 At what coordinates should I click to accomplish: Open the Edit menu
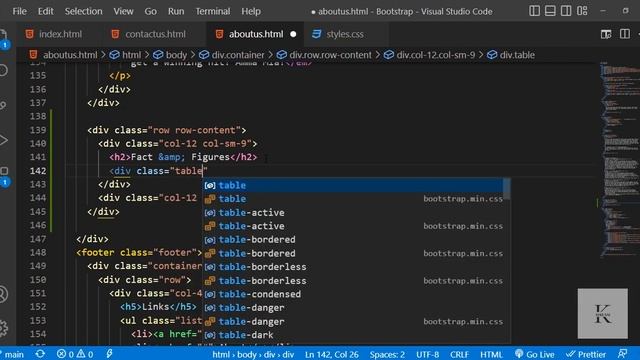pyautogui.click(x=45, y=11)
